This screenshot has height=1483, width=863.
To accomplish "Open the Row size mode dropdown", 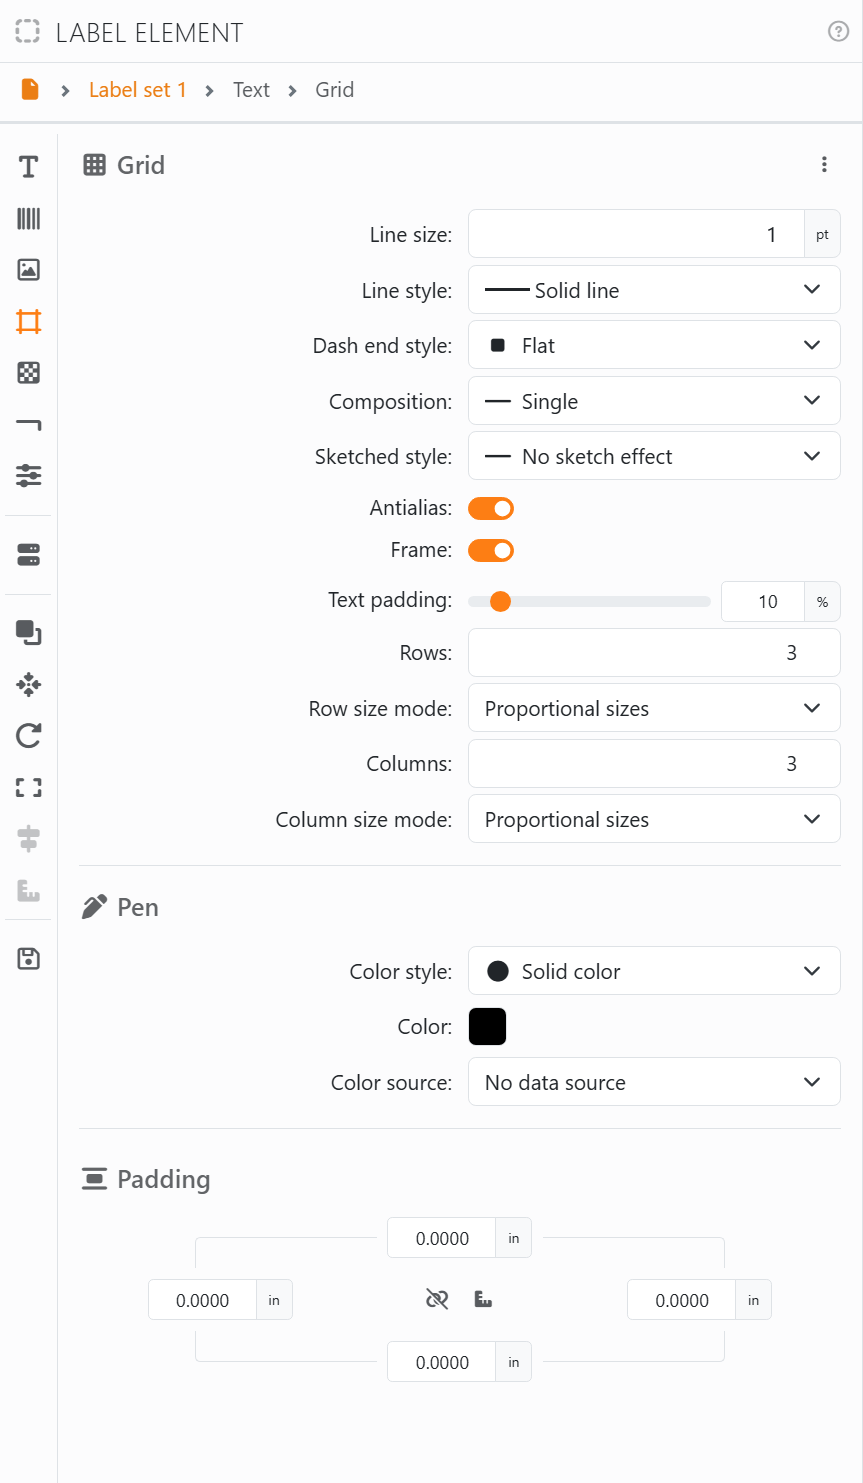I will click(x=654, y=708).
